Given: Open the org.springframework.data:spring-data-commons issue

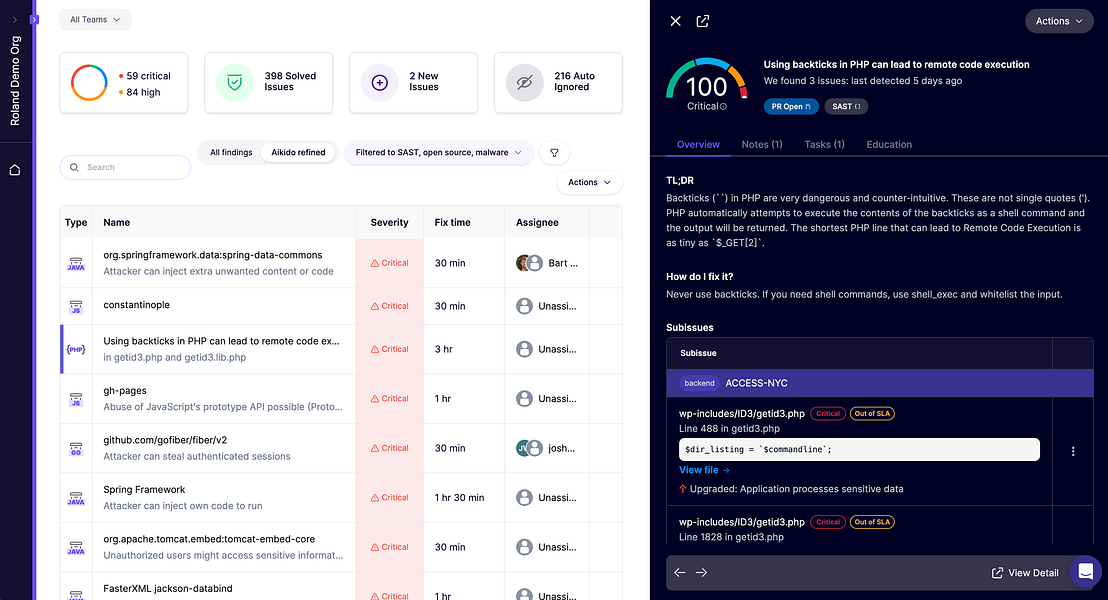Looking at the screenshot, I should tap(213, 255).
